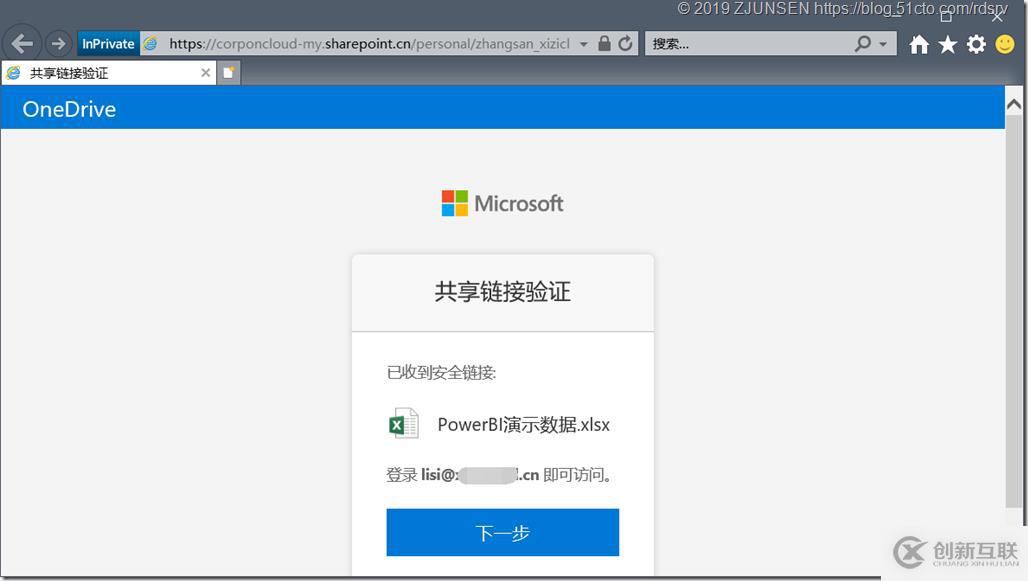This screenshot has height=581, width=1028.
Task: Click the scrollbar up arrow
Action: click(1014, 104)
